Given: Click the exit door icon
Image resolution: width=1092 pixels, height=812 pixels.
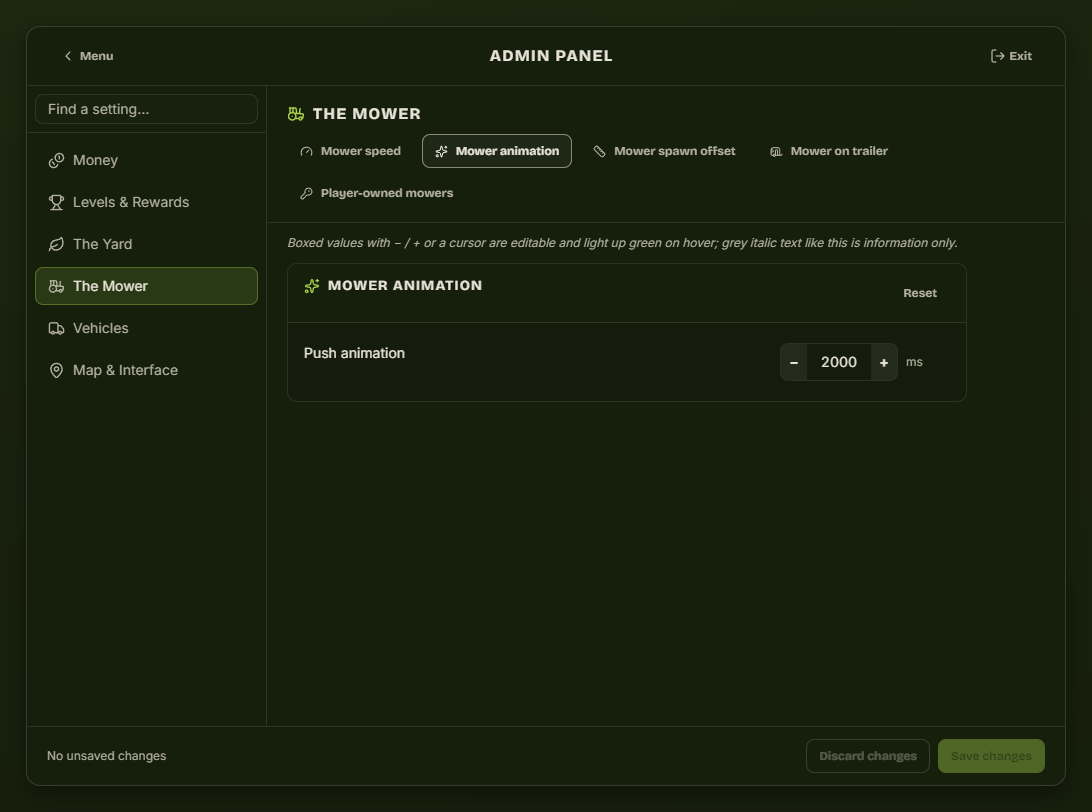Looking at the screenshot, I should coord(997,56).
